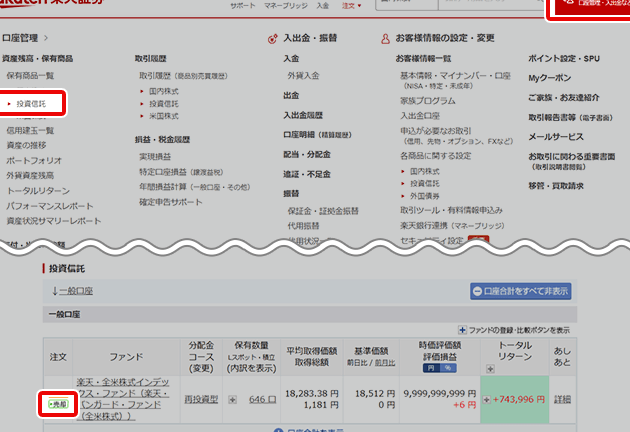
Task: Open お取引に関わる重要書面
Action: [x=571, y=156]
